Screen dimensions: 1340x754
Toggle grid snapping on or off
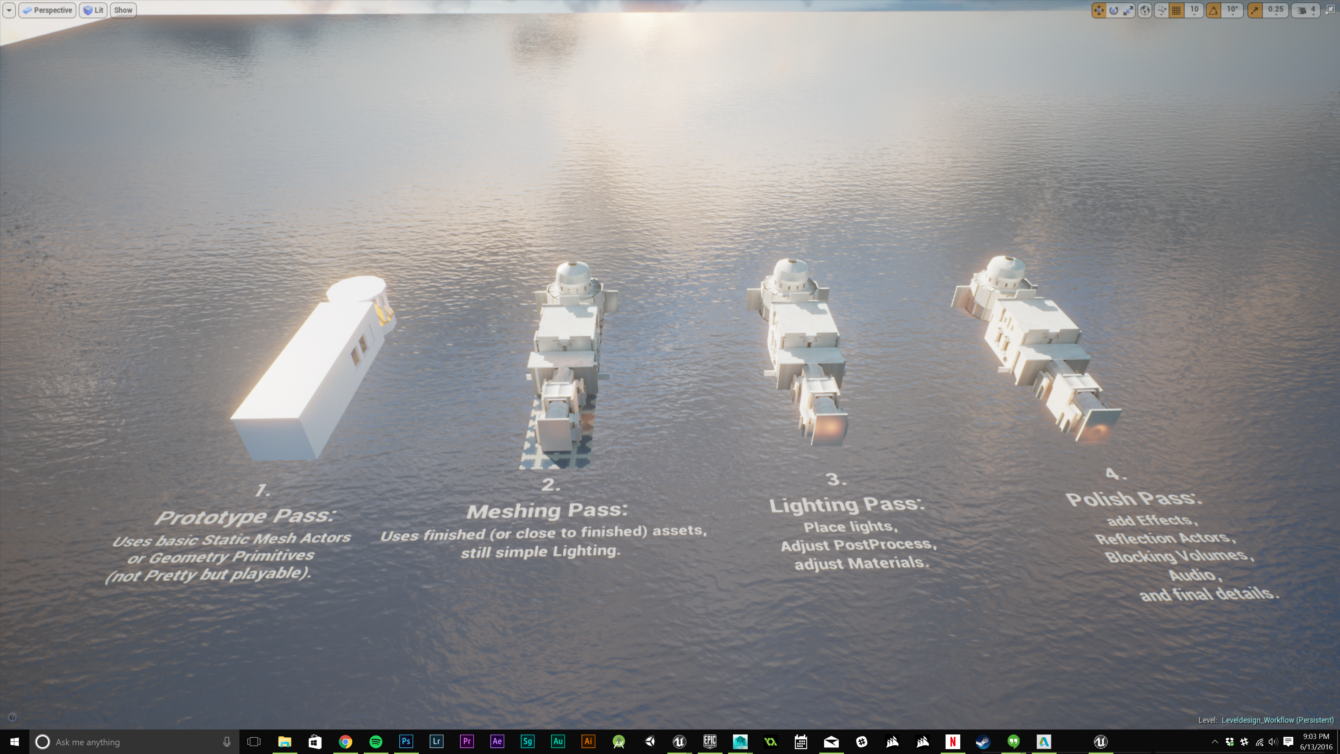[1176, 9]
